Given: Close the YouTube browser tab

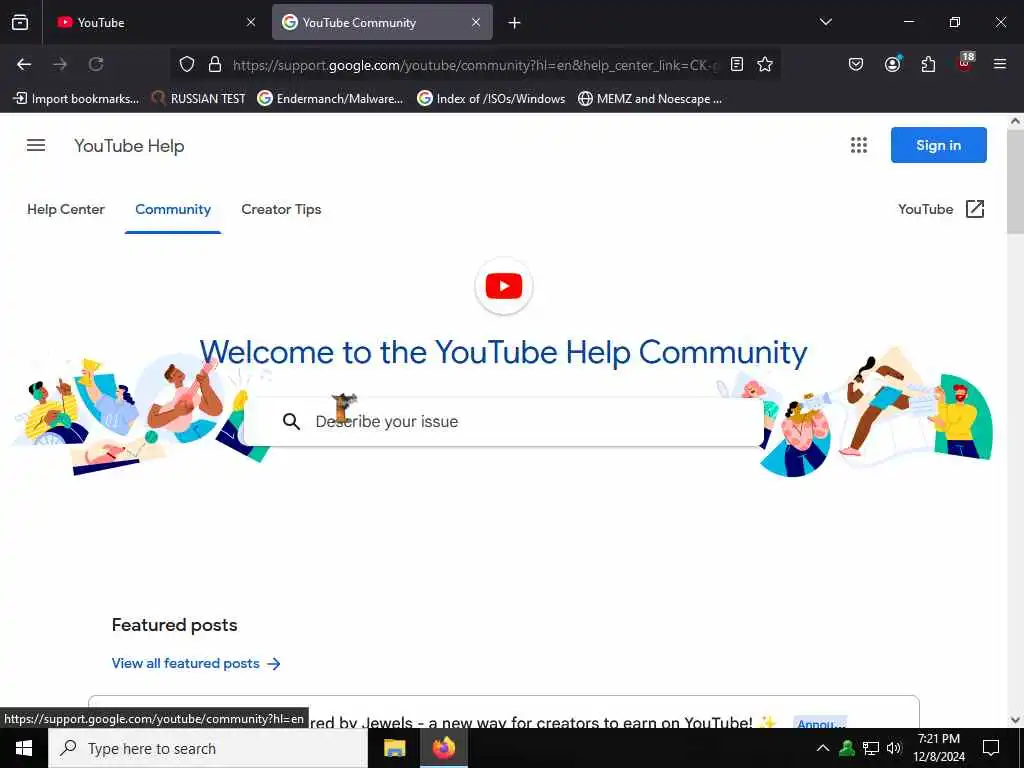Looking at the screenshot, I should click(x=251, y=23).
